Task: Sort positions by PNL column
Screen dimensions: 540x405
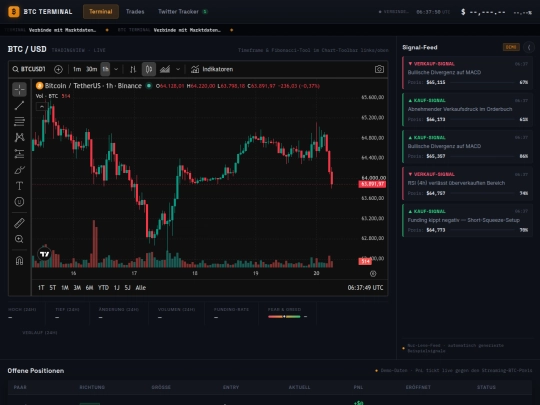Action: click(358, 387)
